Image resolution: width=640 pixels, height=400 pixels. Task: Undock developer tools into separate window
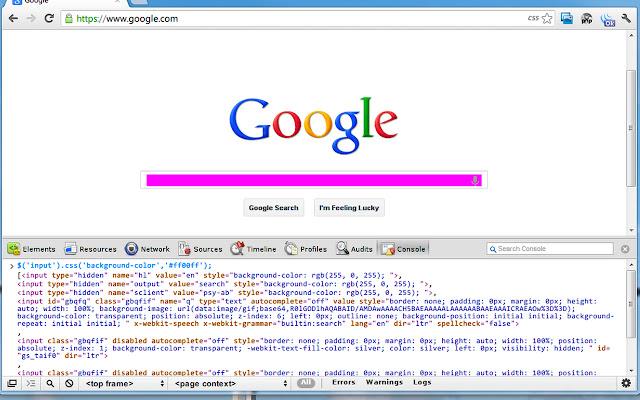point(12,383)
